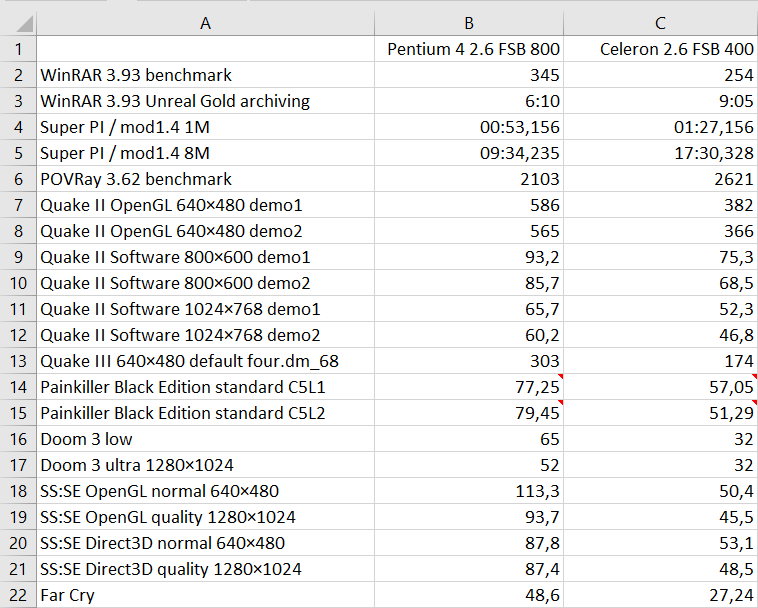Select 'Quake II Software 1024×768 demo2' cell
758x608 pixels.
pos(205,335)
